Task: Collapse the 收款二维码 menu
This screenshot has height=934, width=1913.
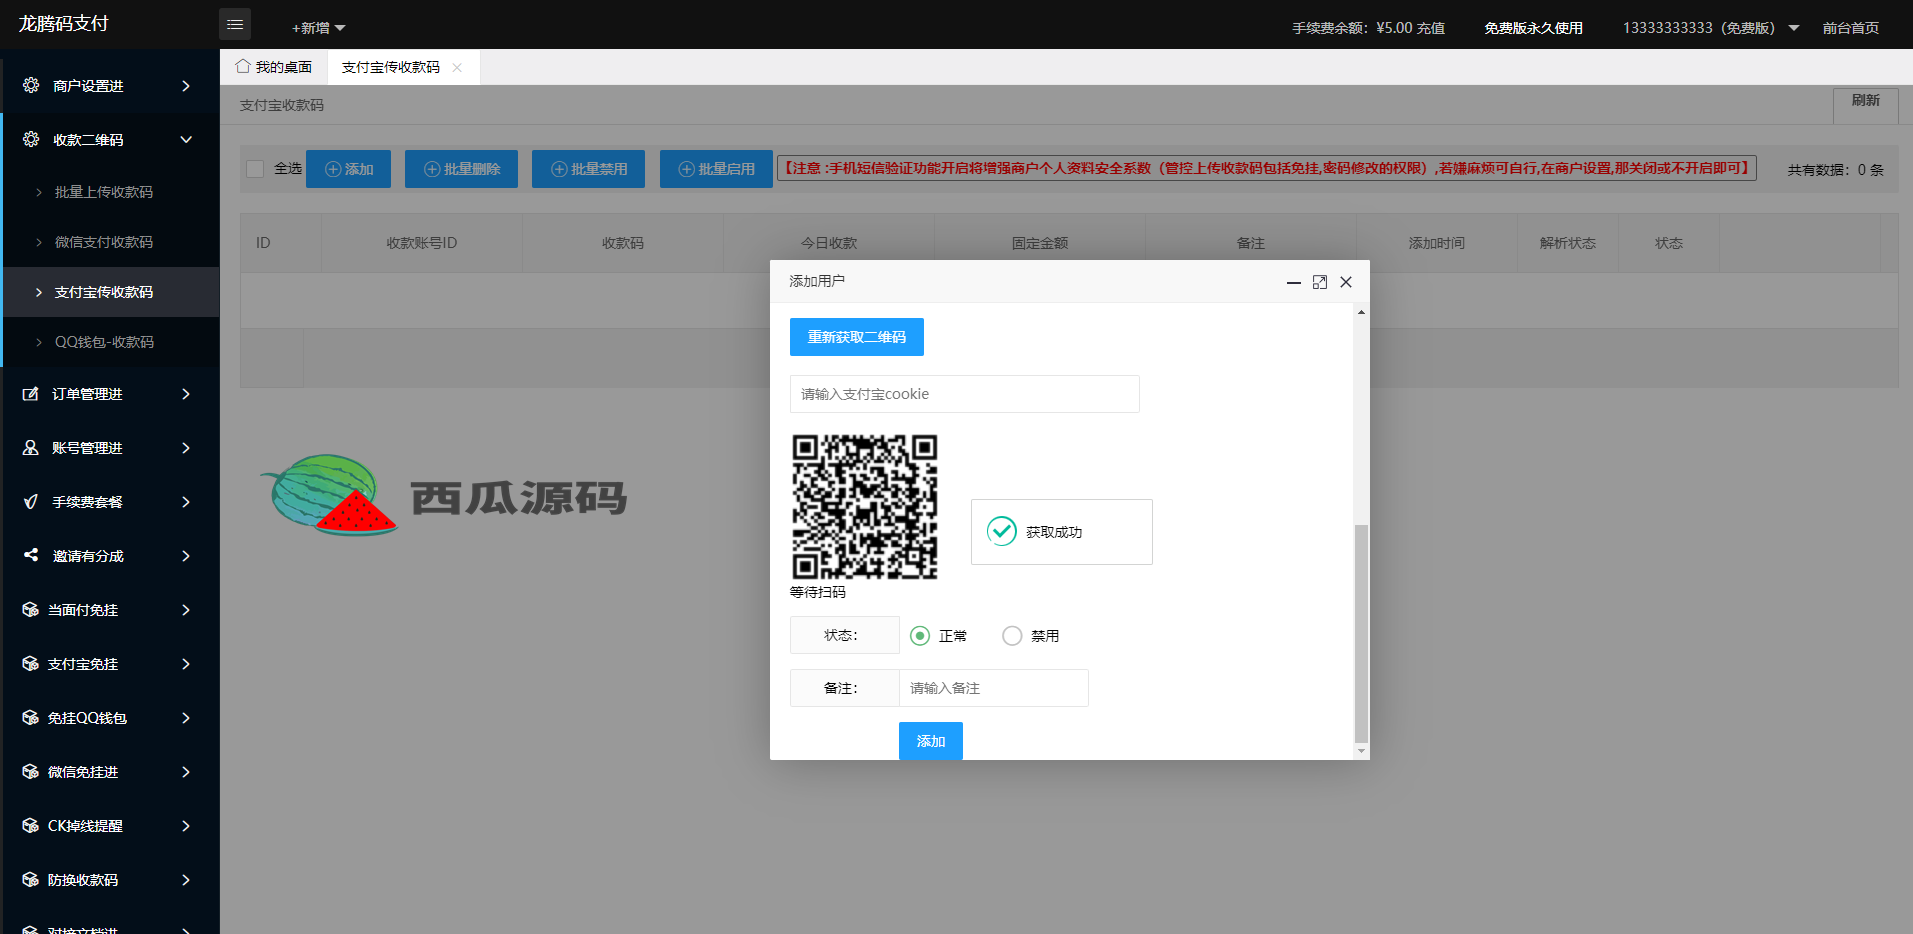Action: pyautogui.click(x=186, y=140)
